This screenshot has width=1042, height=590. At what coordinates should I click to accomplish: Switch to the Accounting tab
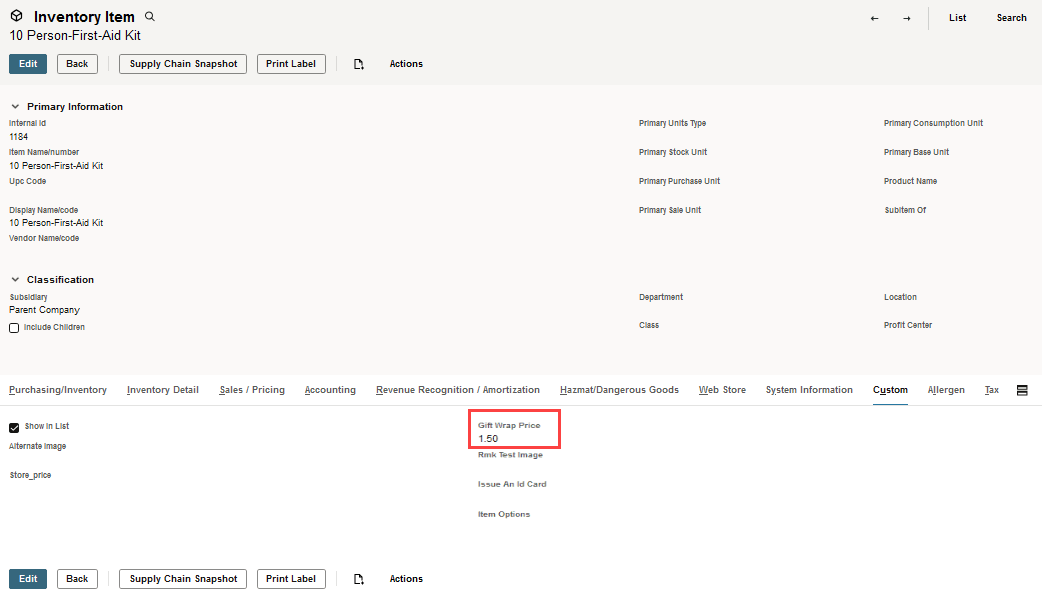330,390
